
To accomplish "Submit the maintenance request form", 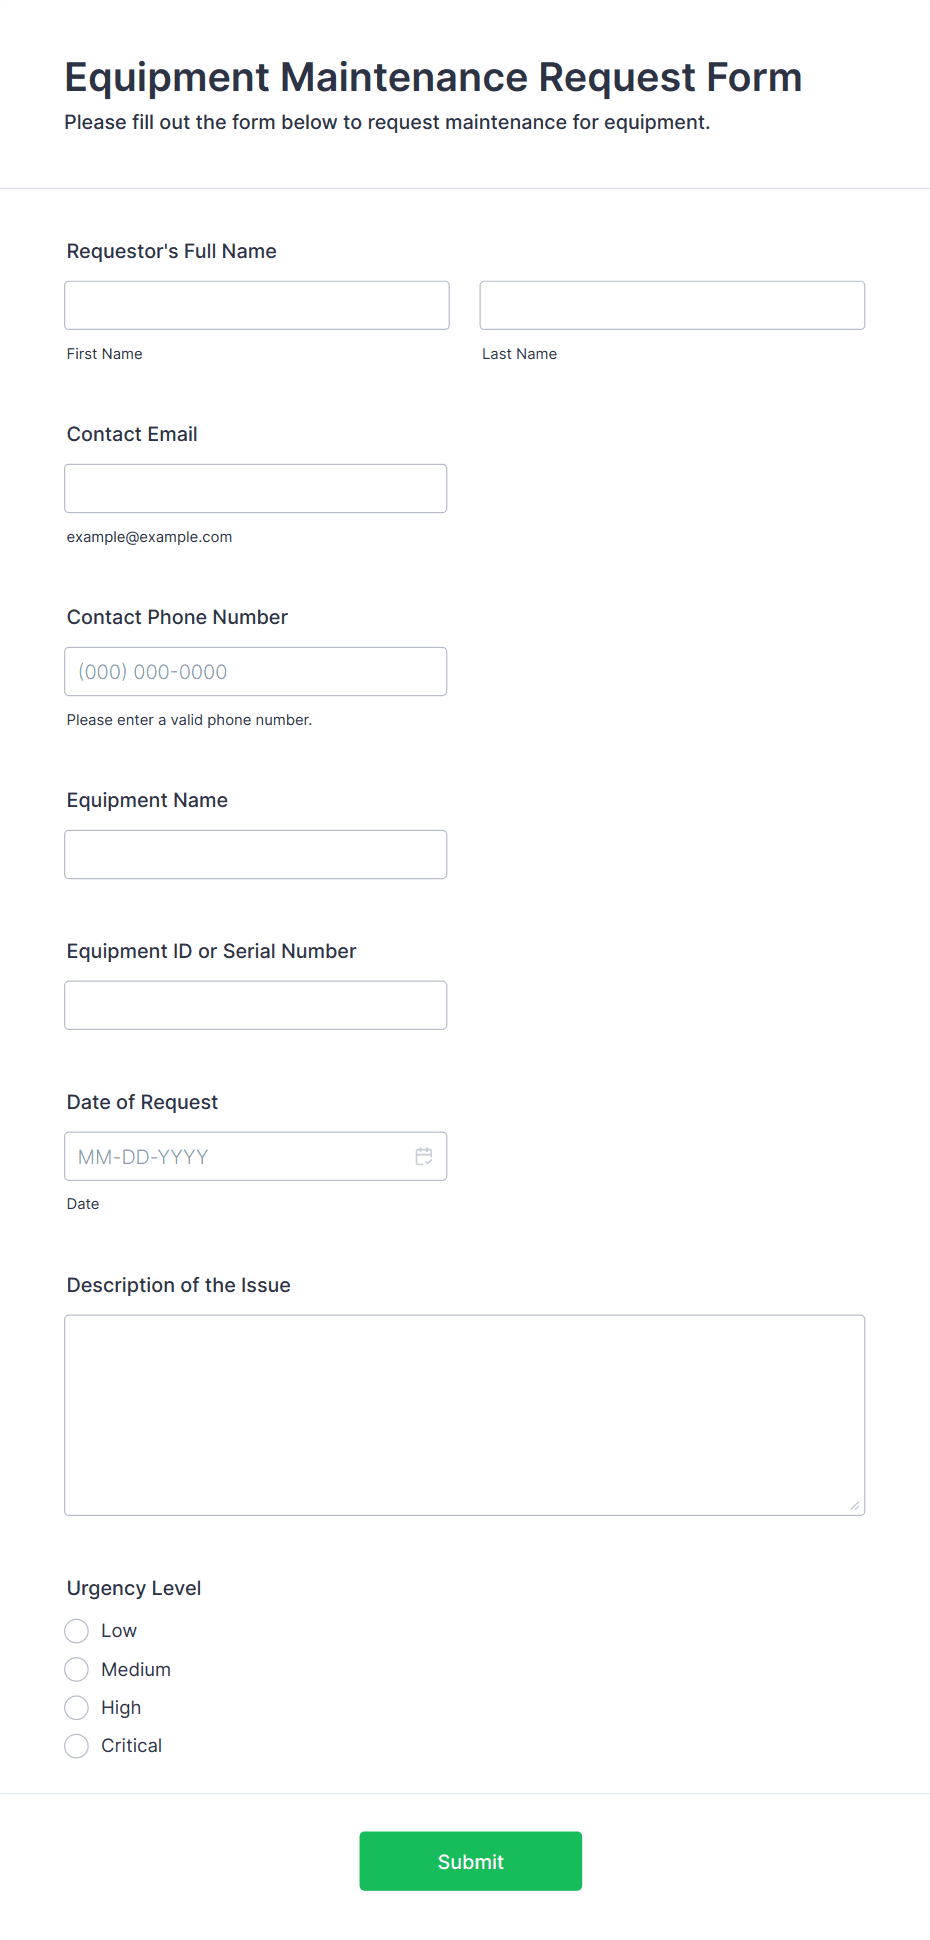I will pos(470,1861).
